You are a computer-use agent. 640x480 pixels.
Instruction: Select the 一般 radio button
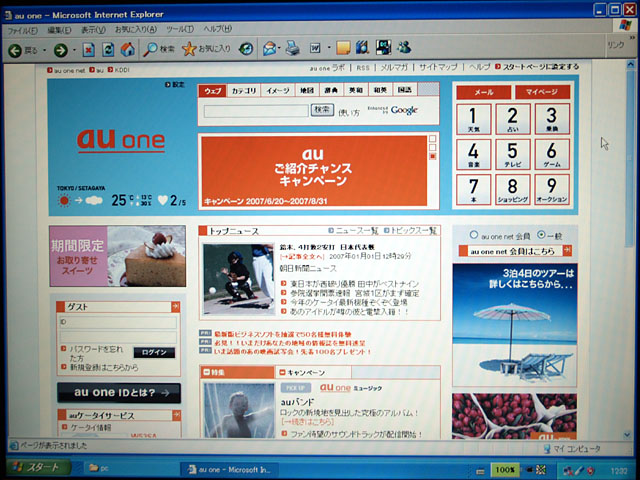(541, 234)
